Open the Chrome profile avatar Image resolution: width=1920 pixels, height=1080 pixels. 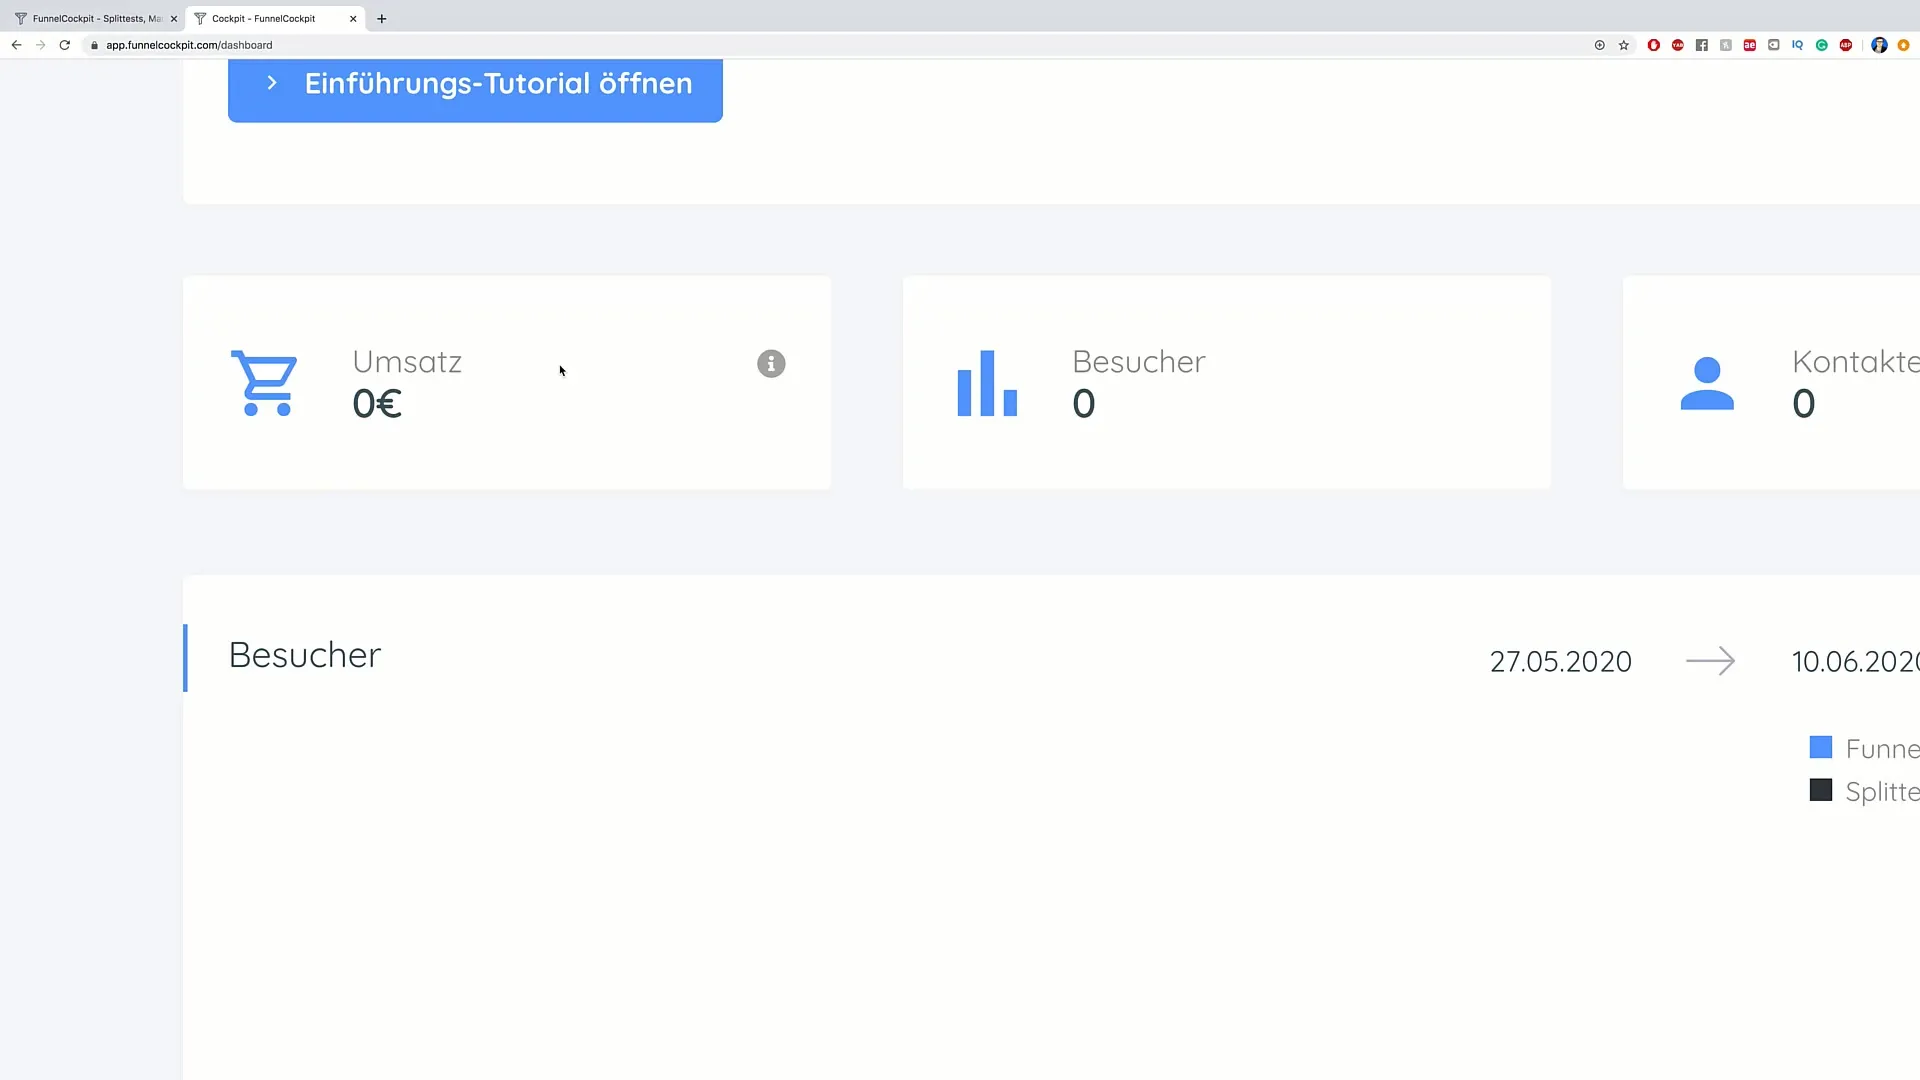pyautogui.click(x=1879, y=45)
